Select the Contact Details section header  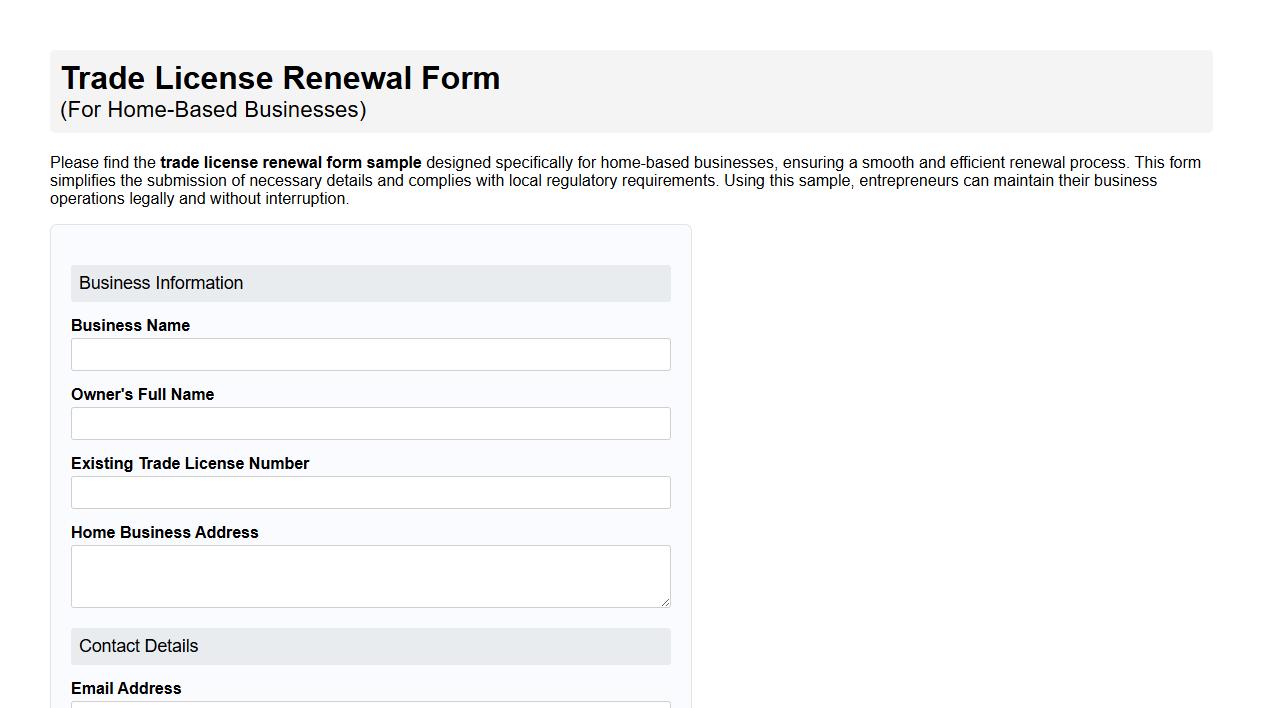point(137,646)
